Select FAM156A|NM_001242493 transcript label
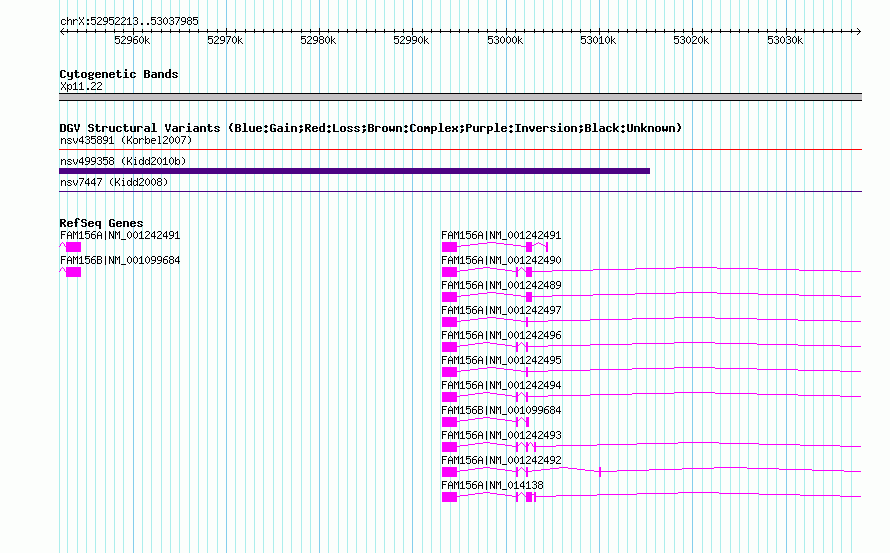Viewport: 890px width, 553px height. click(501, 435)
